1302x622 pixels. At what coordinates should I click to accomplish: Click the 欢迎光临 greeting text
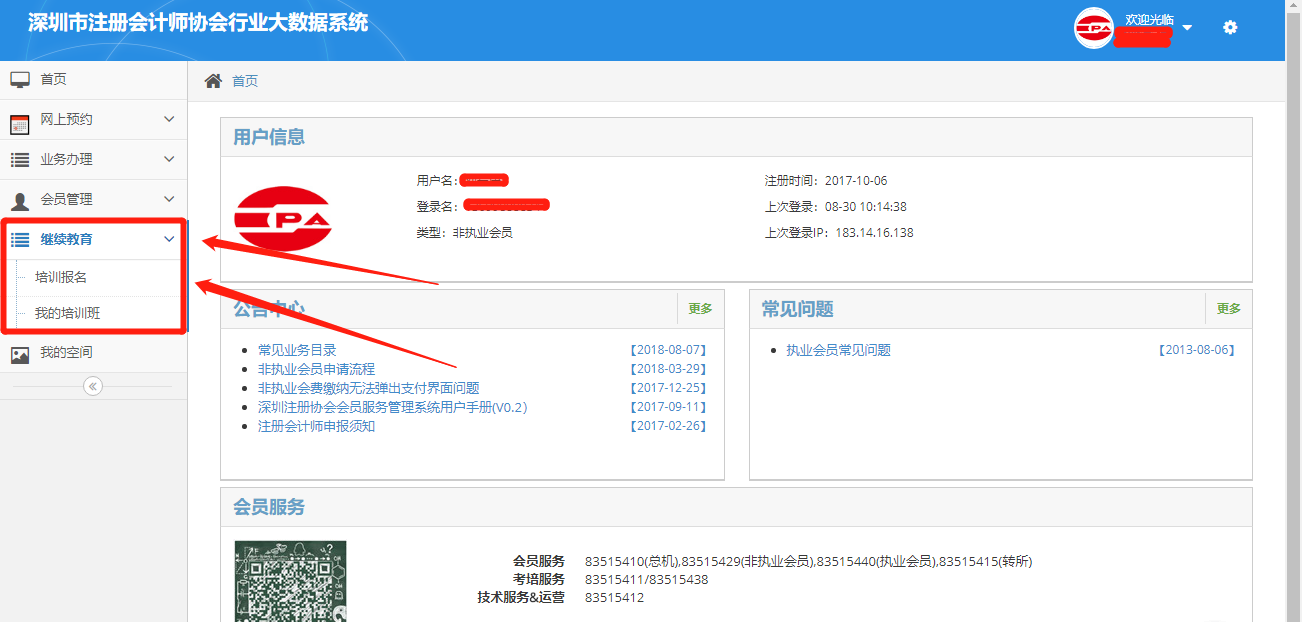(x=1149, y=19)
